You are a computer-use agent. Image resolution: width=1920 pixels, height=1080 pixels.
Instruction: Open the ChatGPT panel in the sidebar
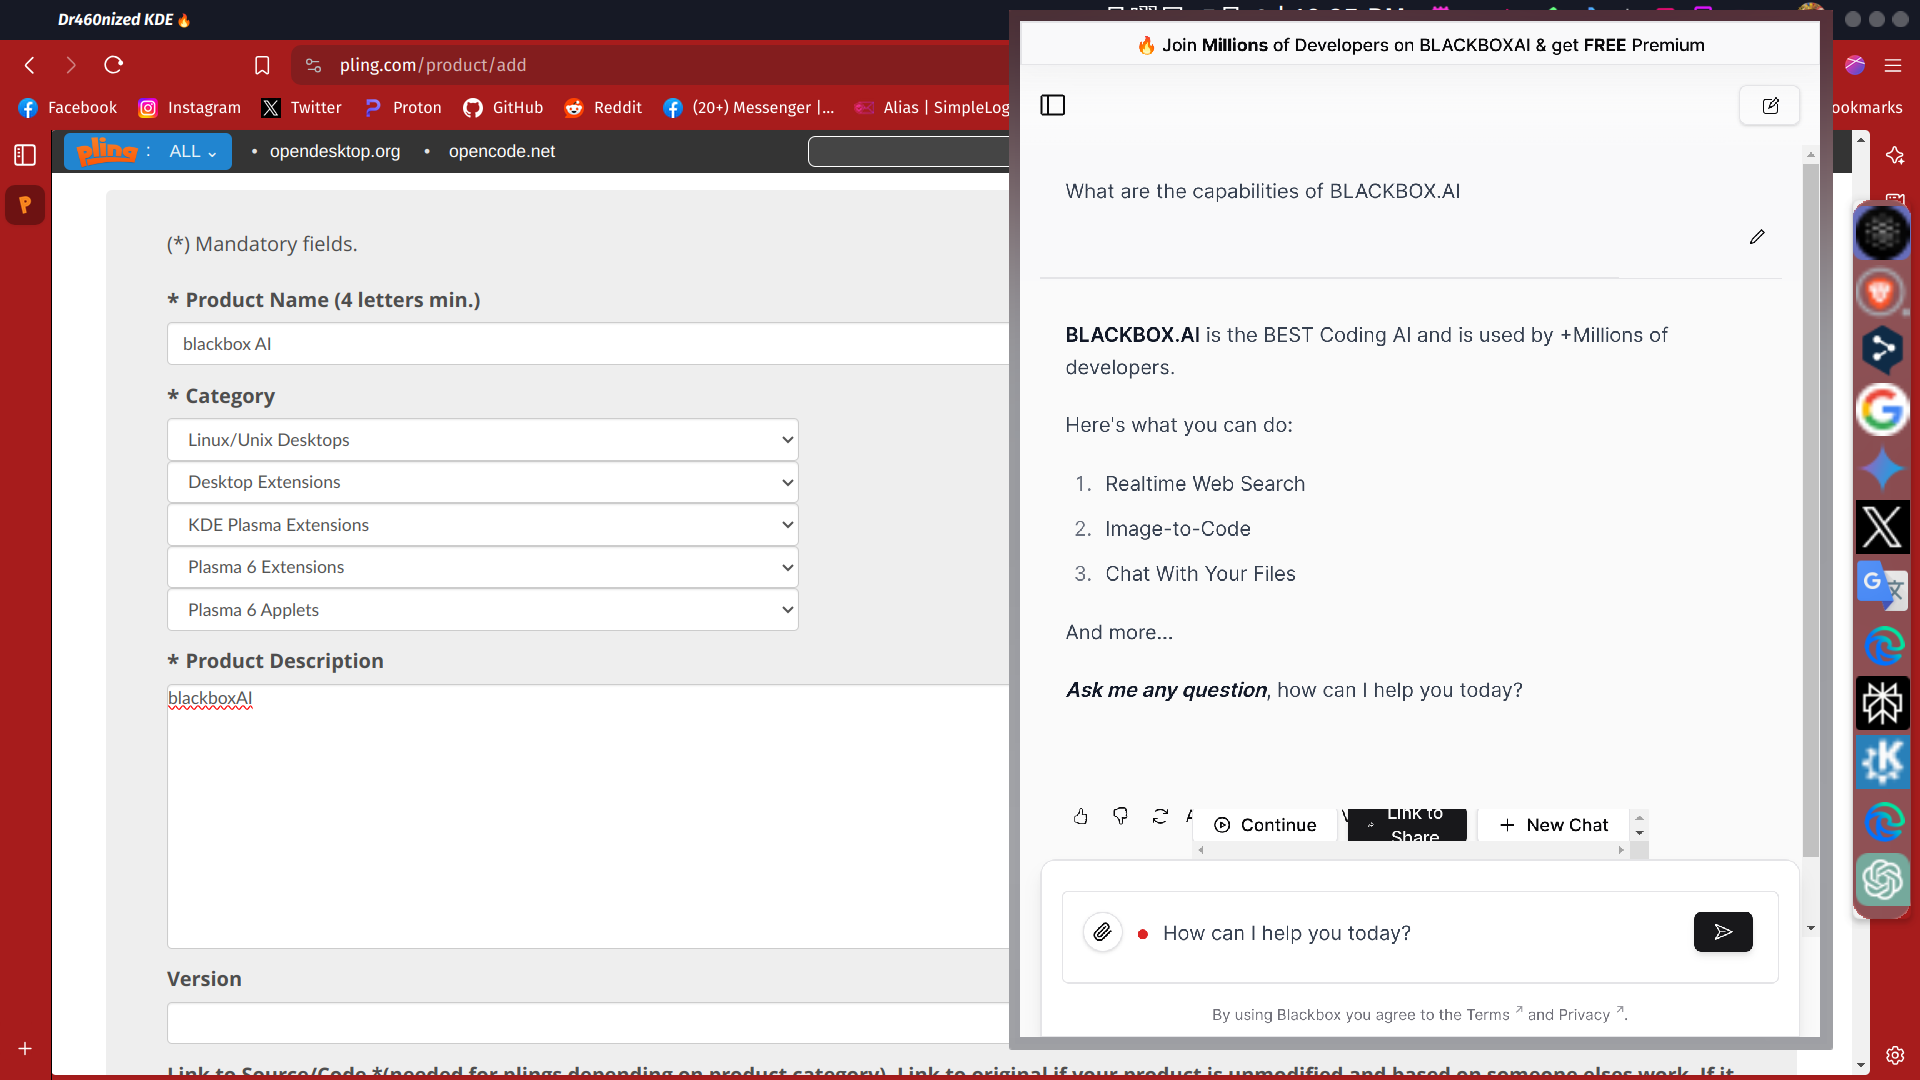[1883, 880]
